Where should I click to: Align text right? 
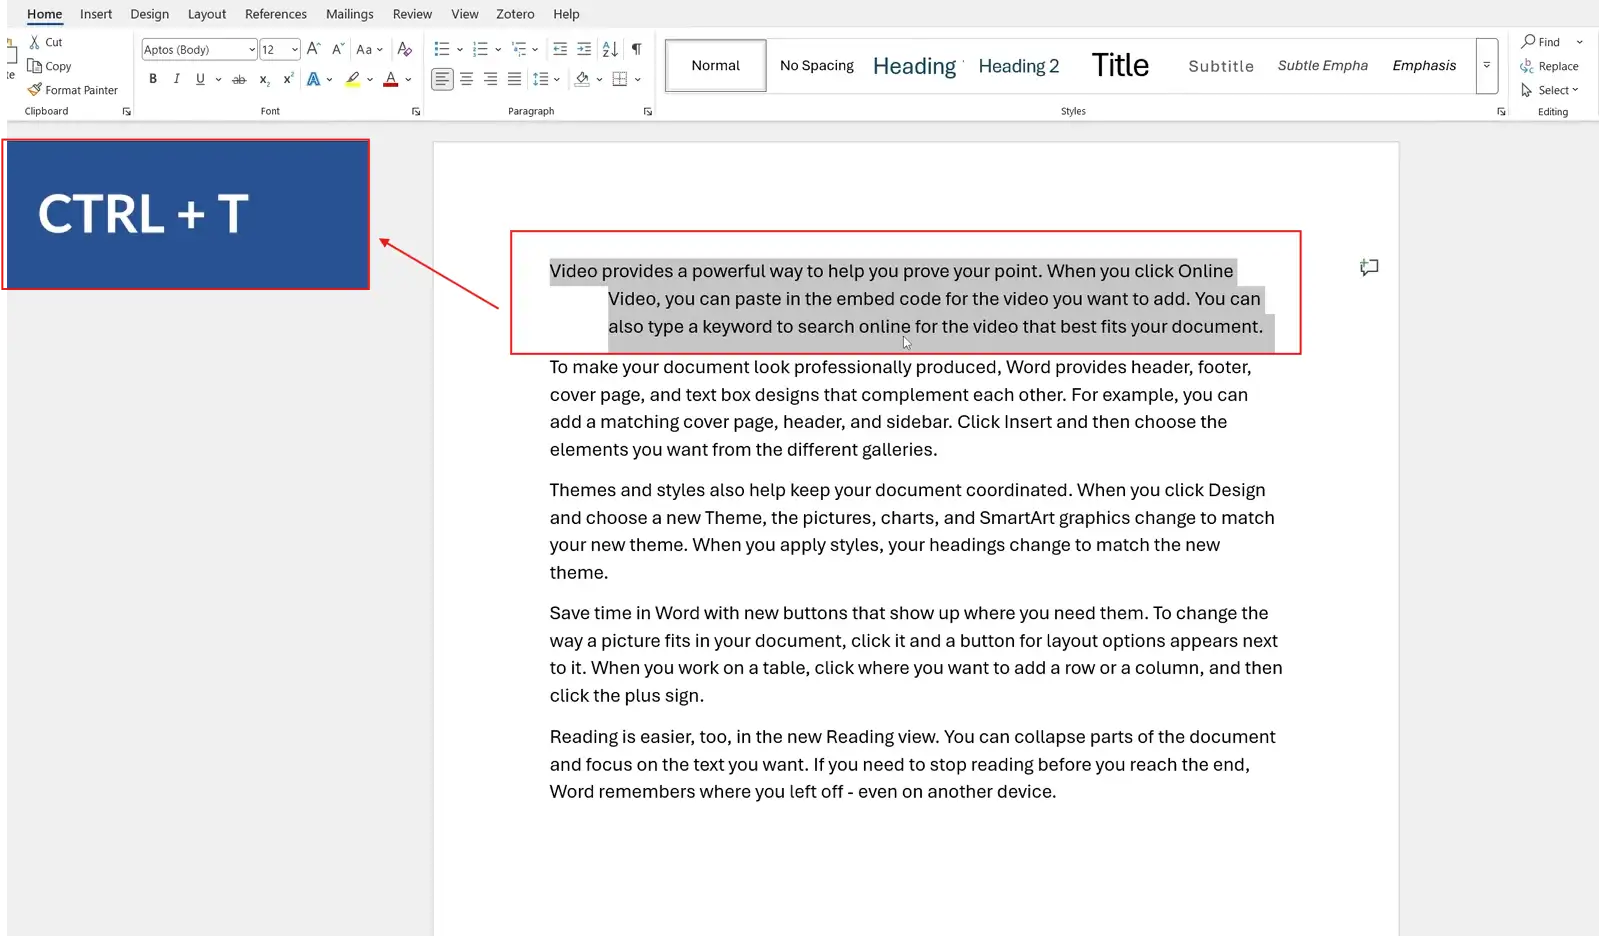tap(490, 79)
